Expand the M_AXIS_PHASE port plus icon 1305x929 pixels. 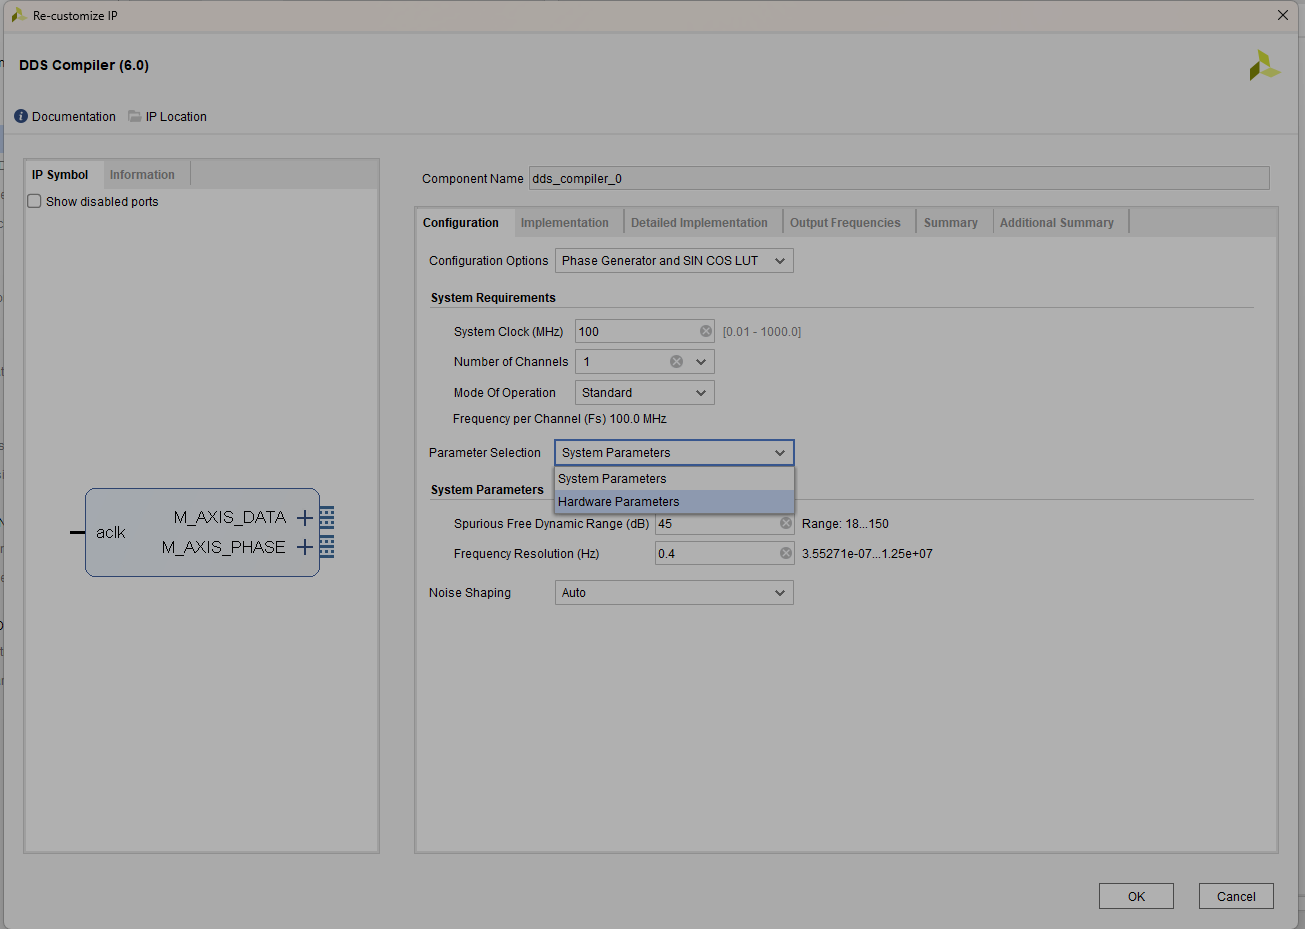305,547
